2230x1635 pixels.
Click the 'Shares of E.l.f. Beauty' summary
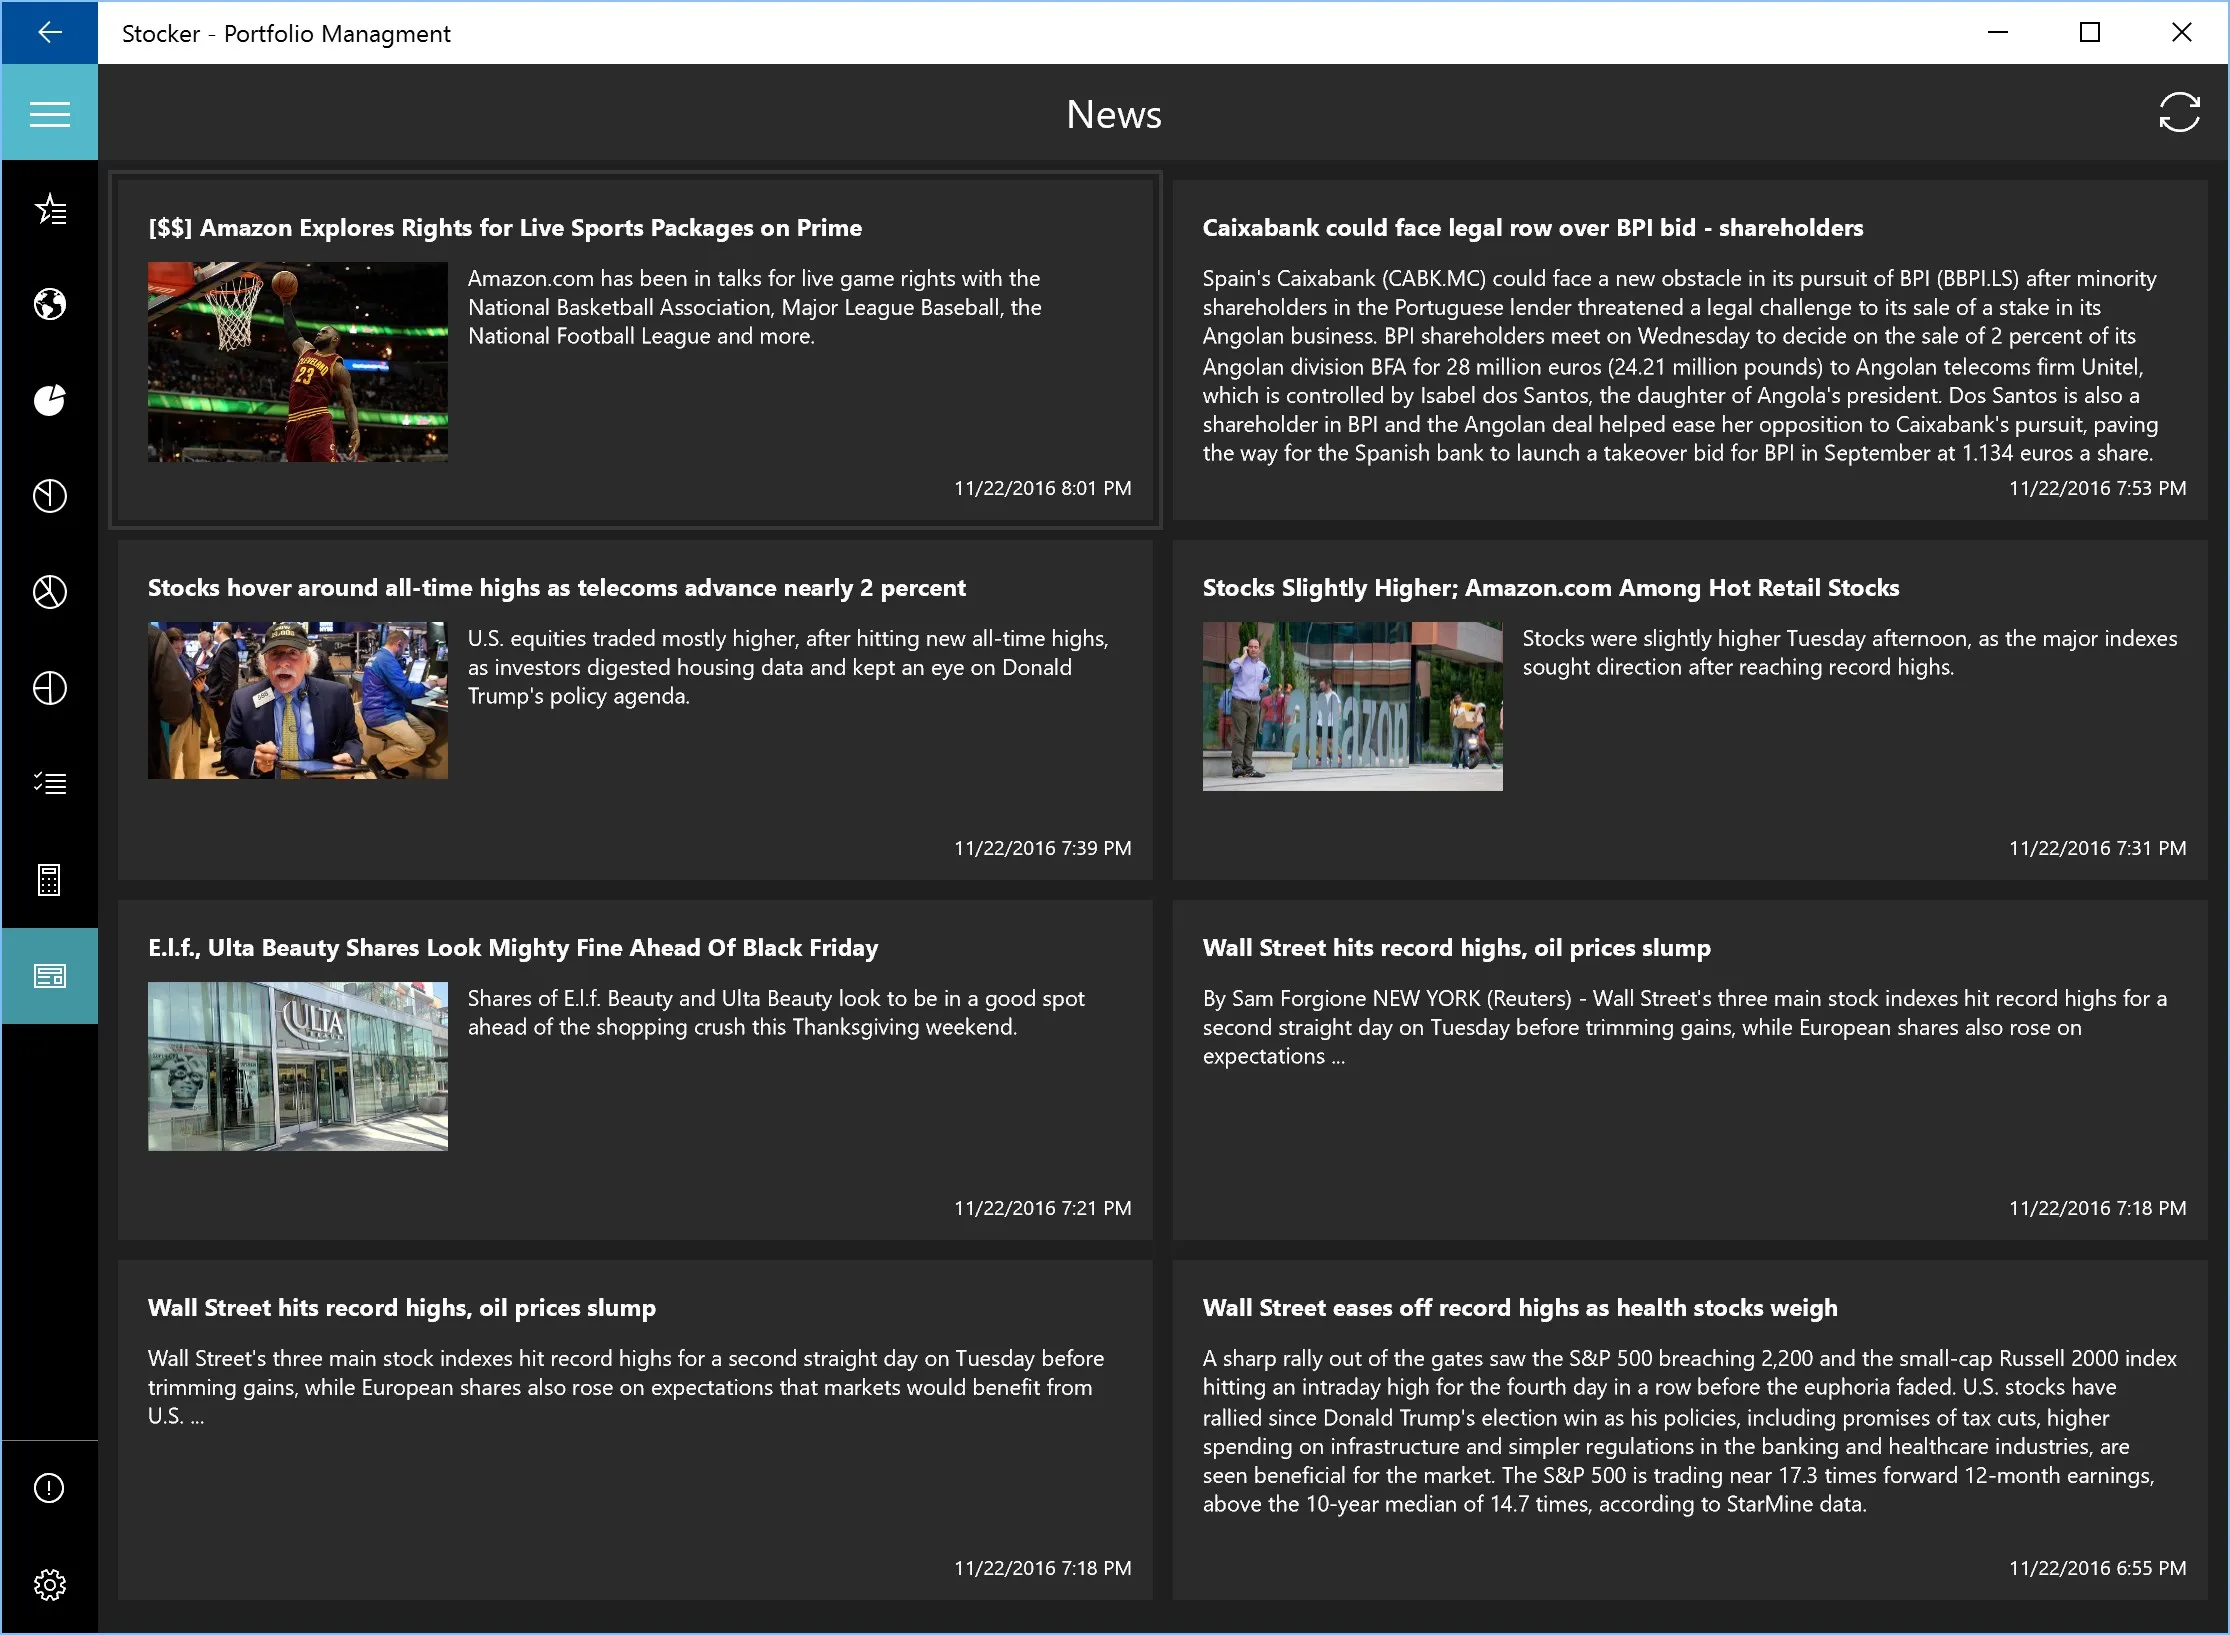point(776,1013)
